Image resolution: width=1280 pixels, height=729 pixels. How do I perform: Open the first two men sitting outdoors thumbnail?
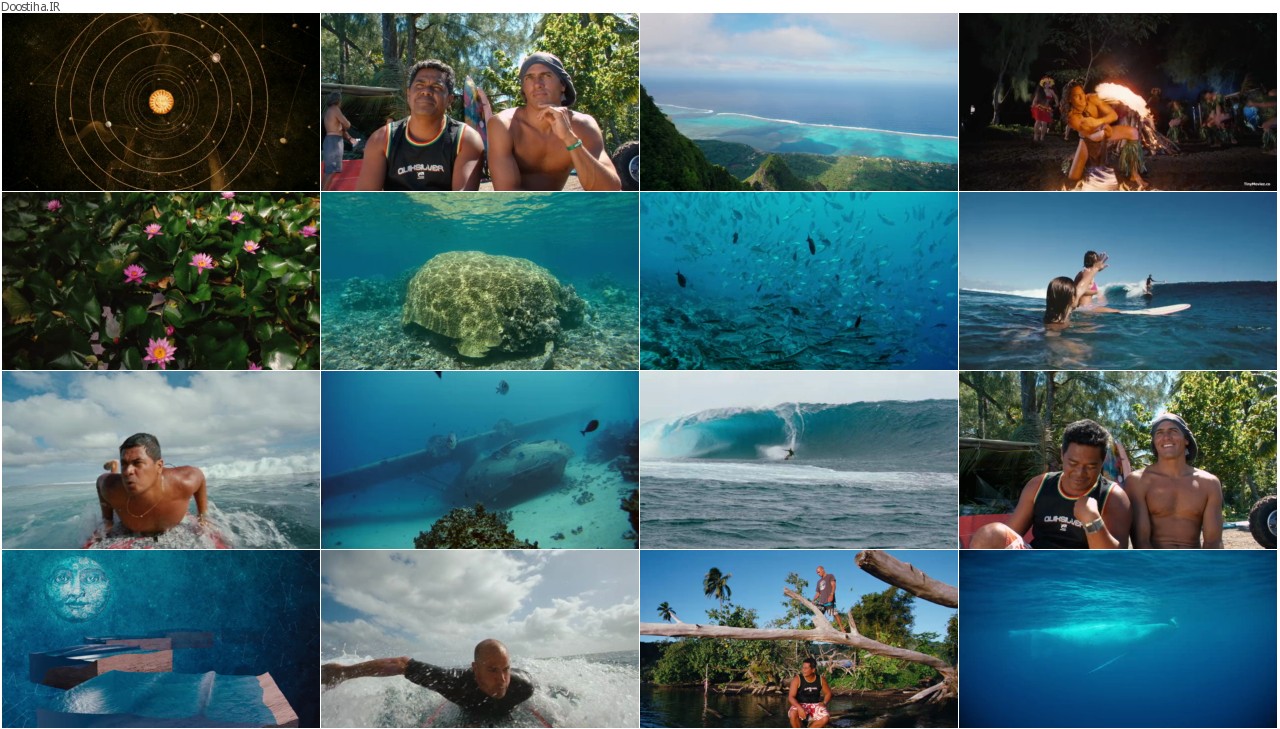click(480, 102)
